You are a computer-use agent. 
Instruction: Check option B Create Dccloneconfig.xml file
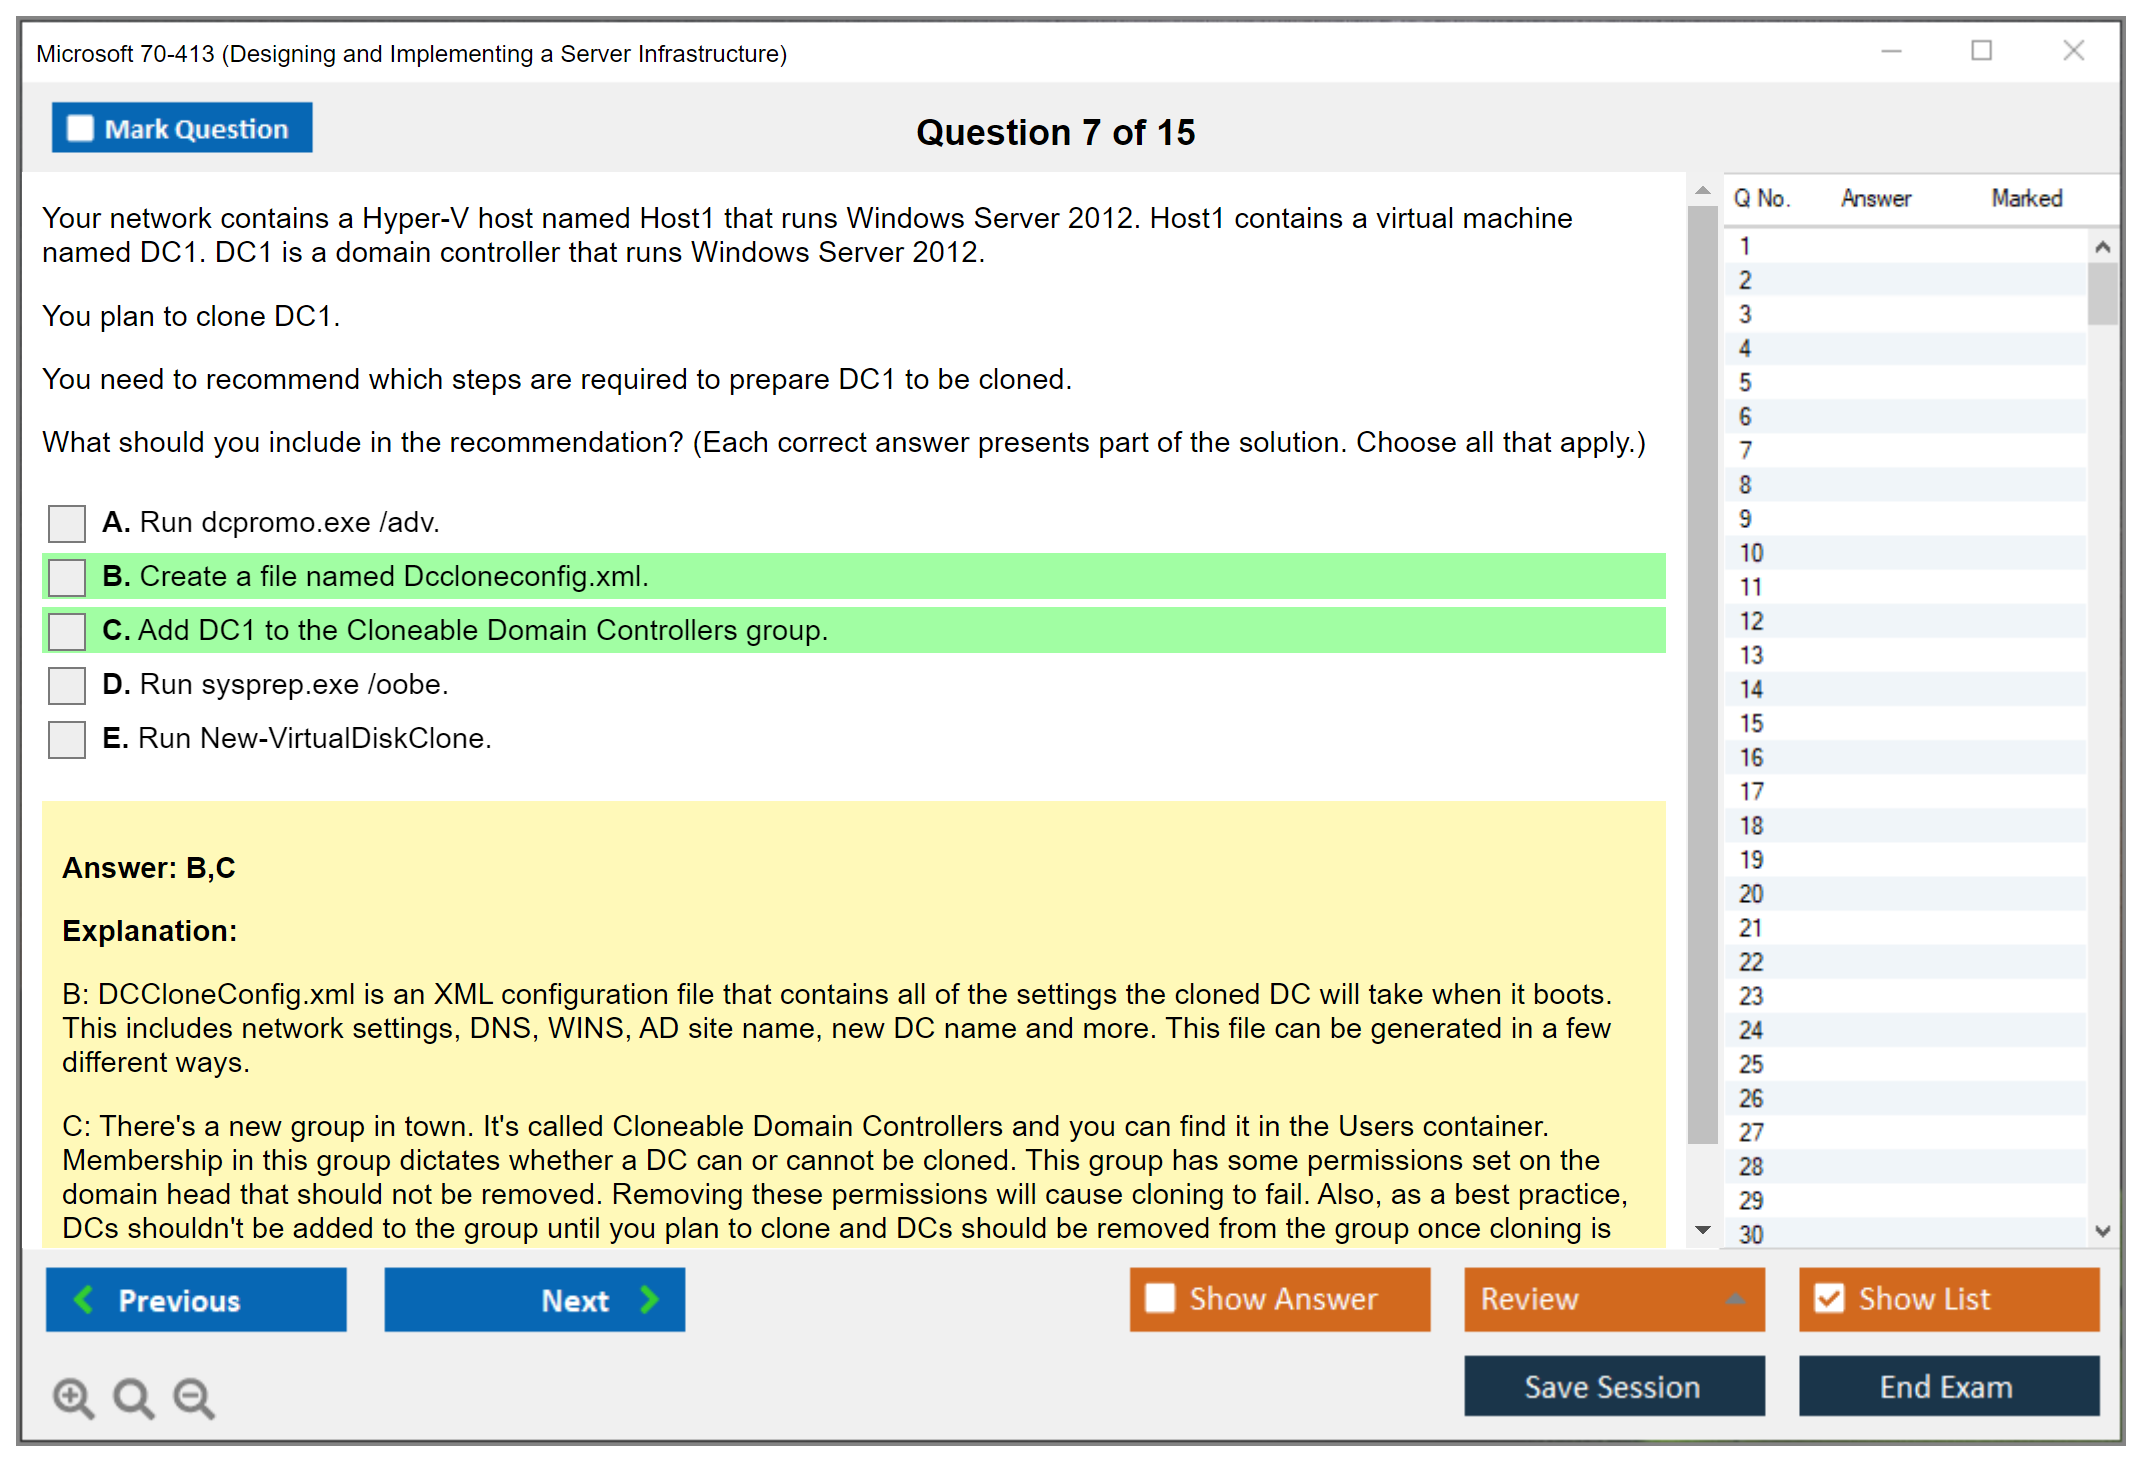point(66,577)
